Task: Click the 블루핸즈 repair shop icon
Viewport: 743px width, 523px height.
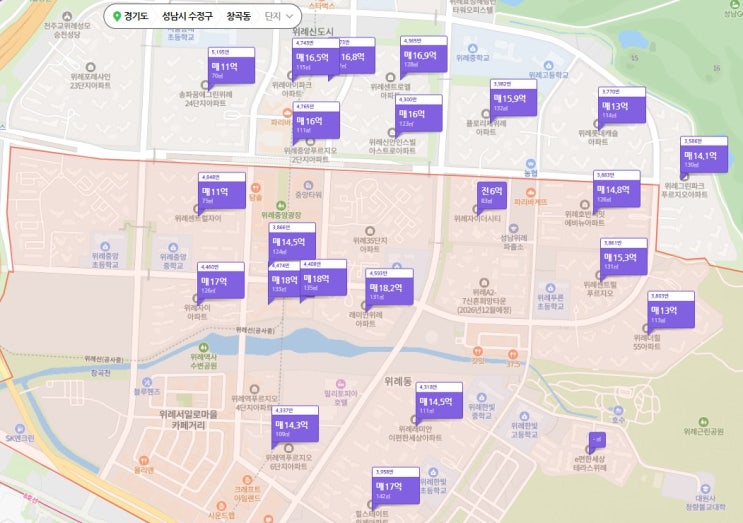Action: point(147,382)
